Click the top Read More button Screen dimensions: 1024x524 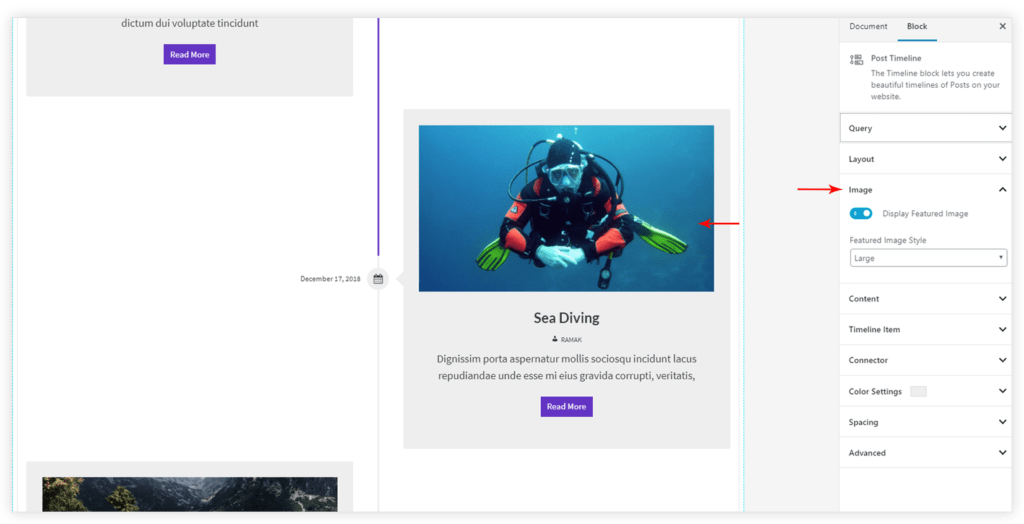click(189, 55)
